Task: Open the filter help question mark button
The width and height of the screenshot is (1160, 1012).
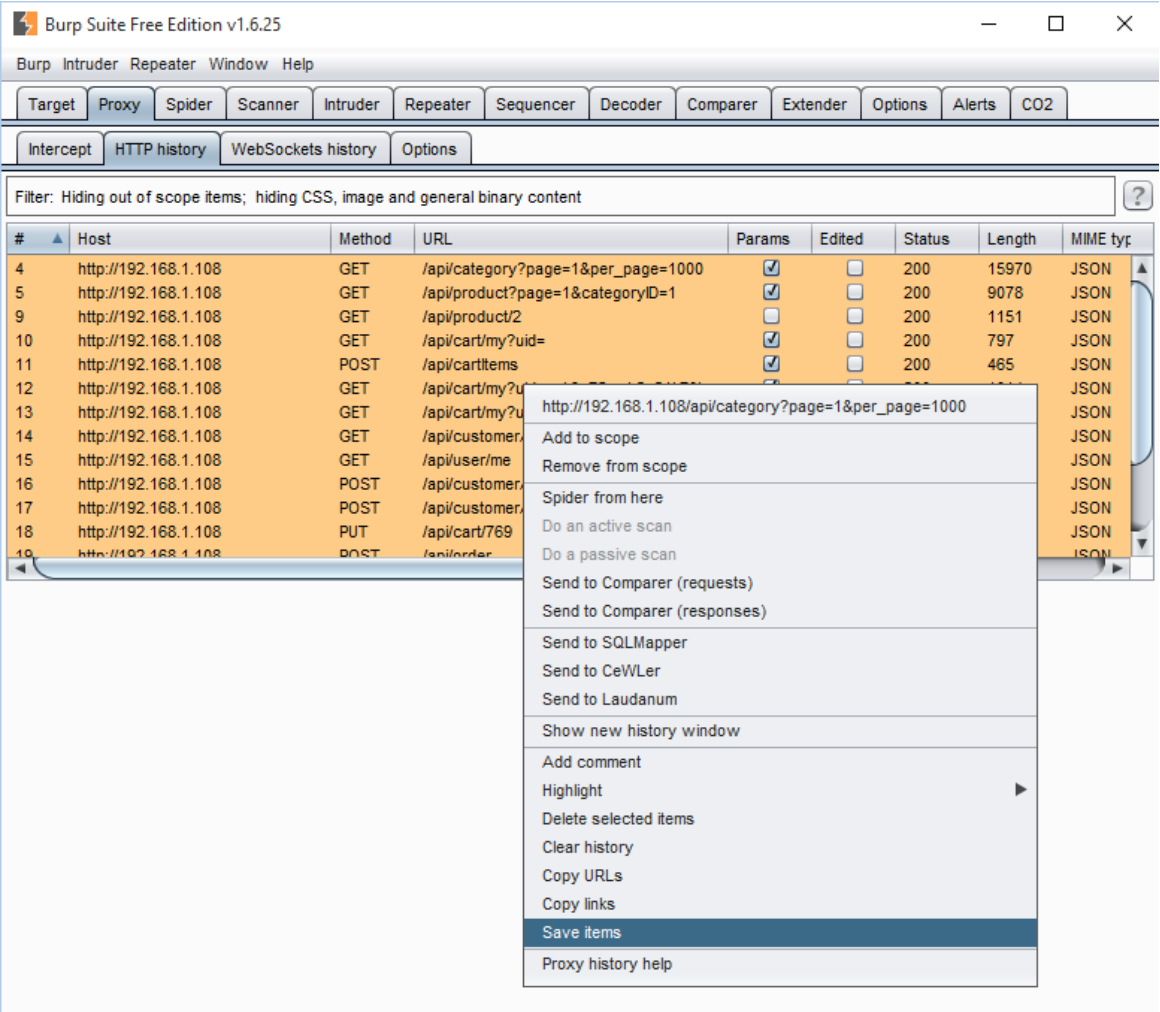Action: (x=1138, y=196)
